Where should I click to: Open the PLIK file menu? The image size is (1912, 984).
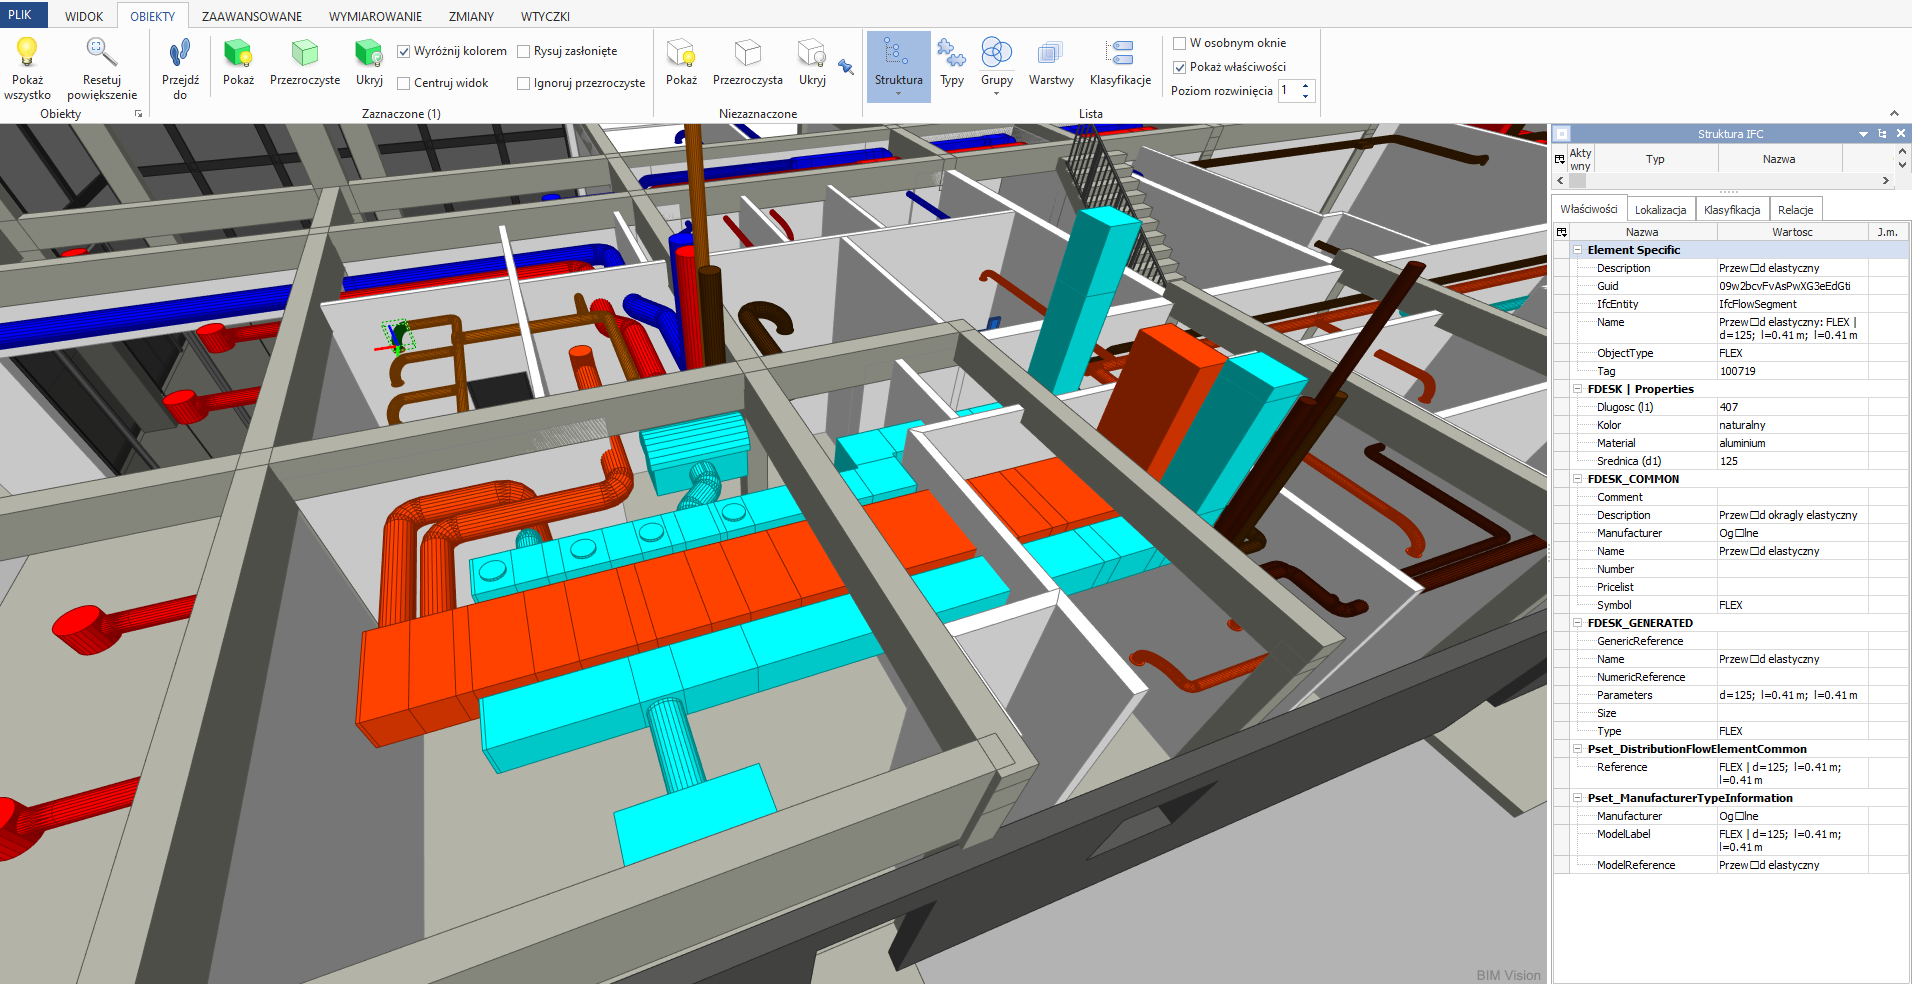tap(20, 15)
